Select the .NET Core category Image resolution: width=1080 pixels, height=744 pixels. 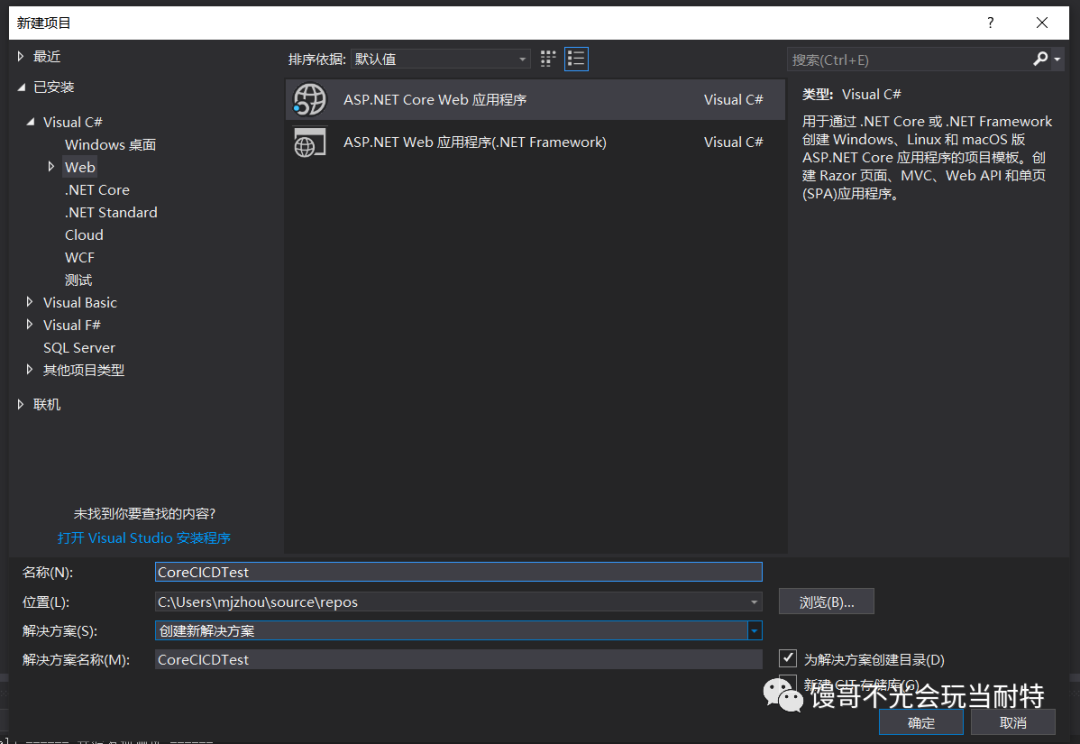[97, 190]
